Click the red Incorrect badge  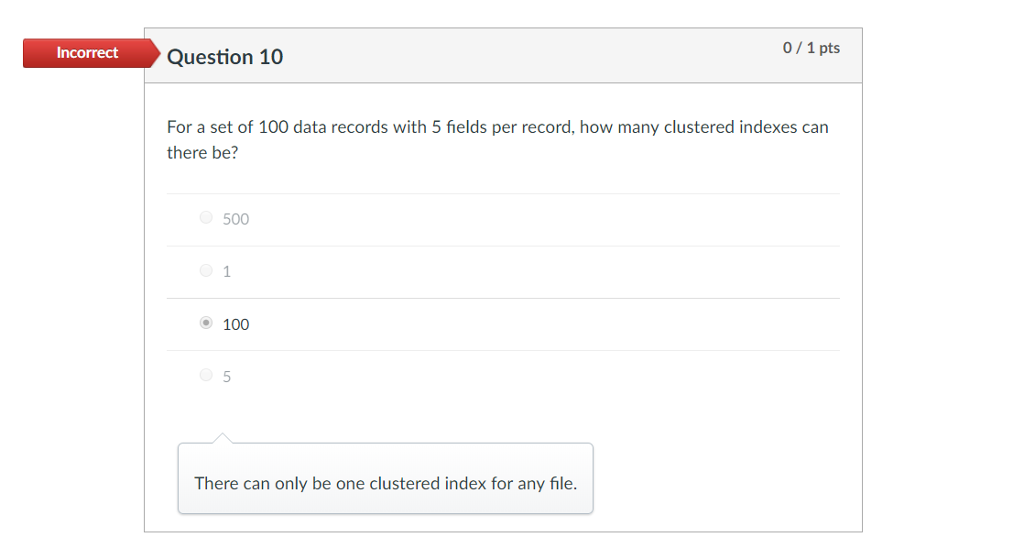[87, 53]
